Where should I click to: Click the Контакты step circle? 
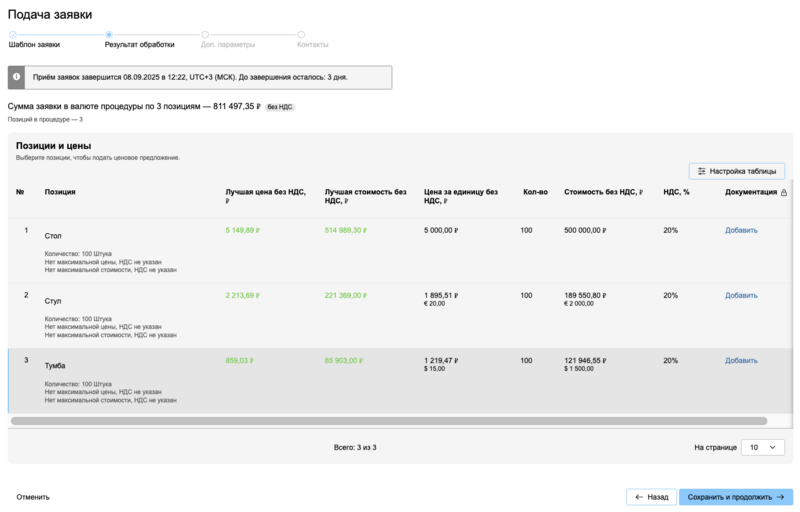coord(301,35)
